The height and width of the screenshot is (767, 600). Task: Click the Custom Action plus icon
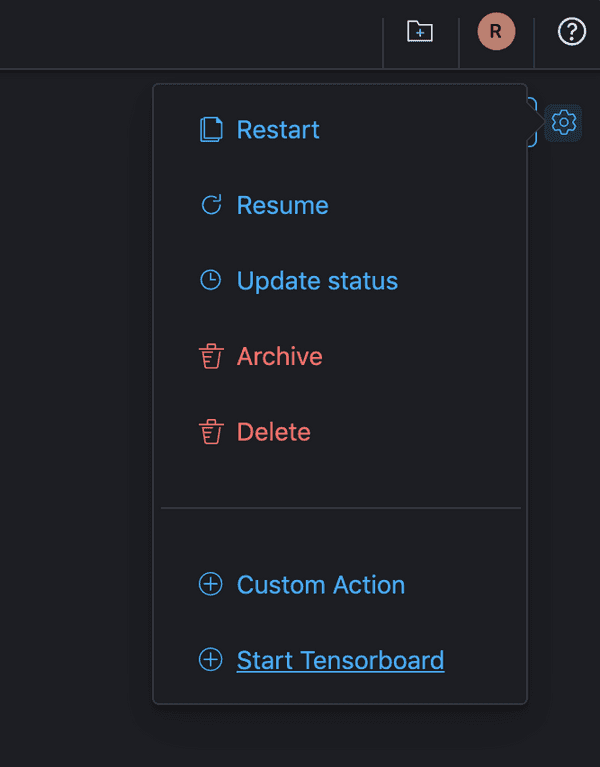coord(211,585)
